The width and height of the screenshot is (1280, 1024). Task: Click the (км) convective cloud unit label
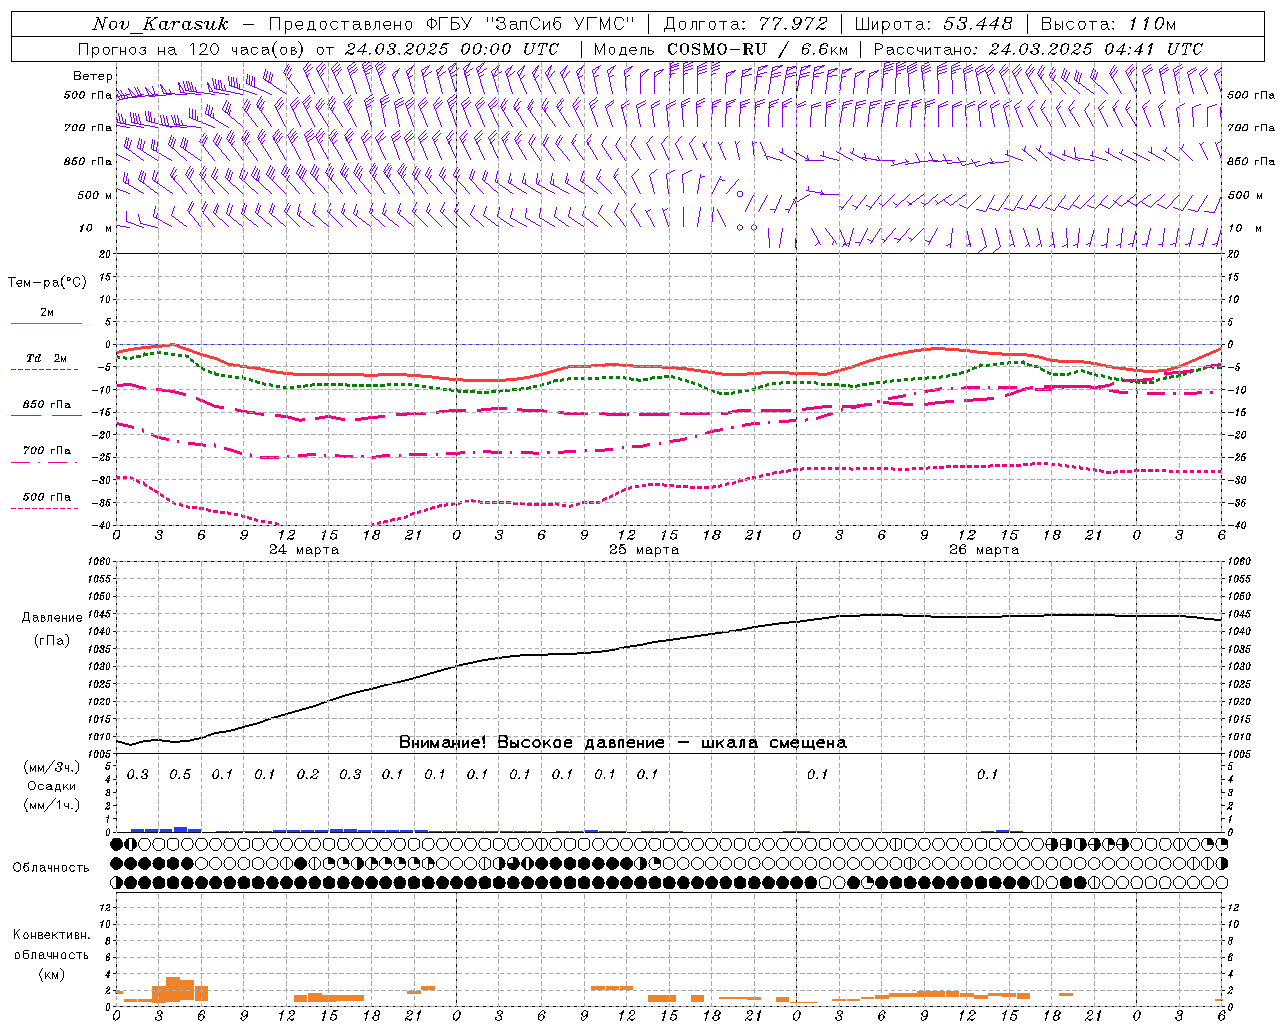[51, 974]
